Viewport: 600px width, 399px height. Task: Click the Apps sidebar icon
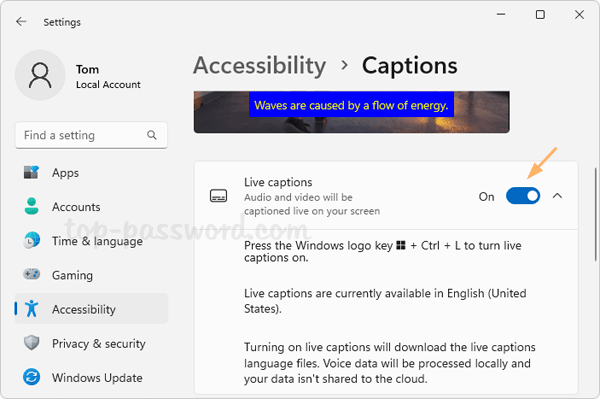click(31, 173)
